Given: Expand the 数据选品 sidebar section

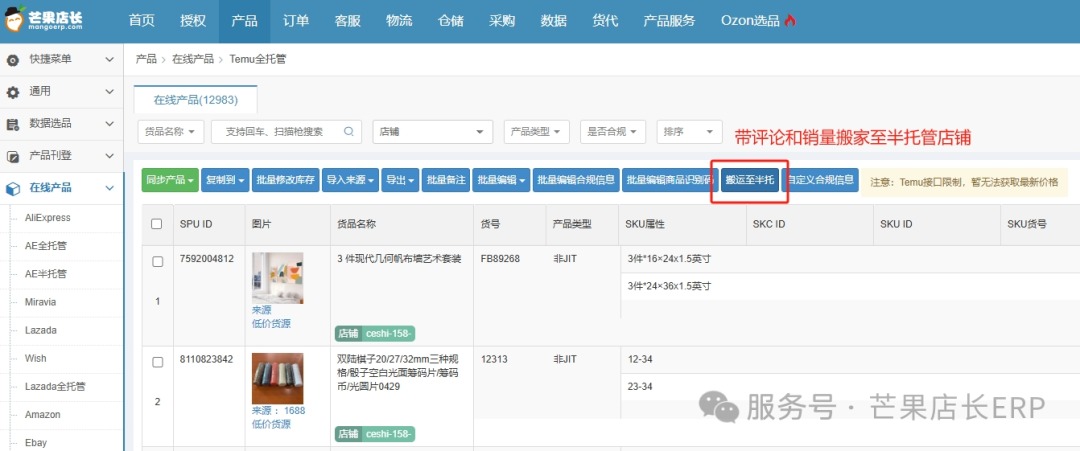Looking at the screenshot, I should [109, 124].
